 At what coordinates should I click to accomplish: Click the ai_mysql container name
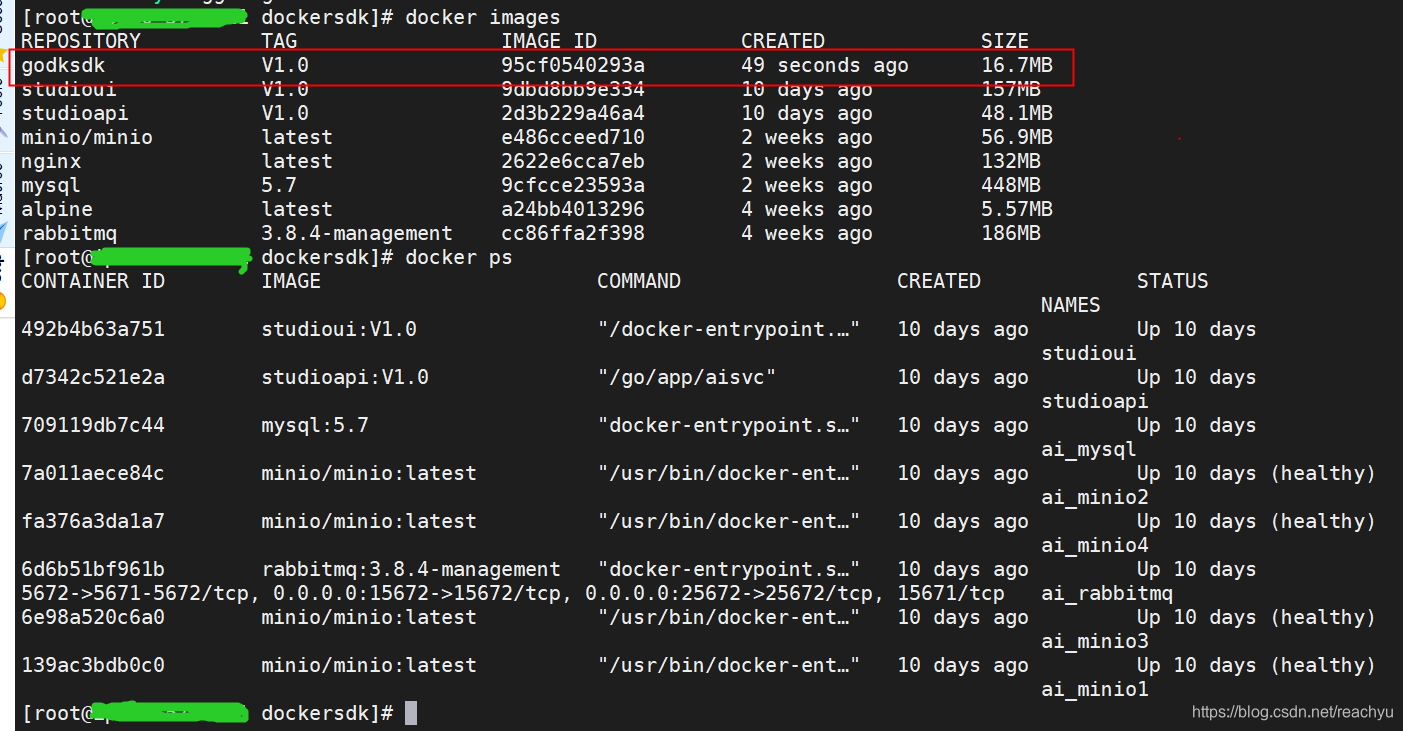click(1089, 449)
